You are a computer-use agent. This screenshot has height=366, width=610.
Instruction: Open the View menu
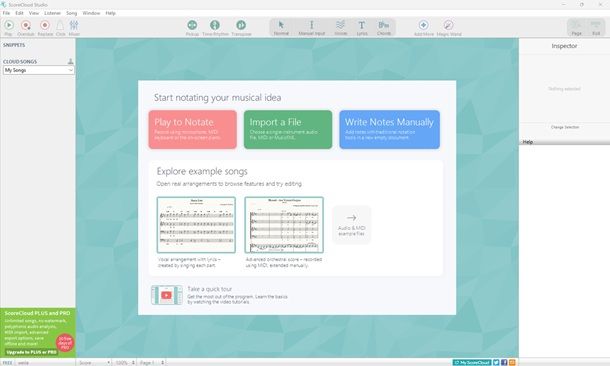34,13
